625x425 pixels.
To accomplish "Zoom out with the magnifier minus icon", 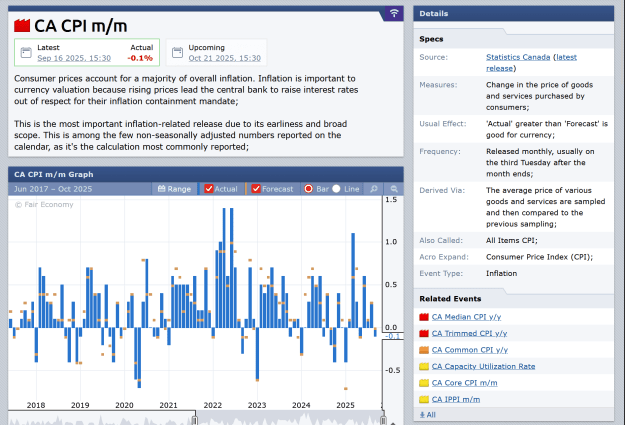I will click(394, 189).
